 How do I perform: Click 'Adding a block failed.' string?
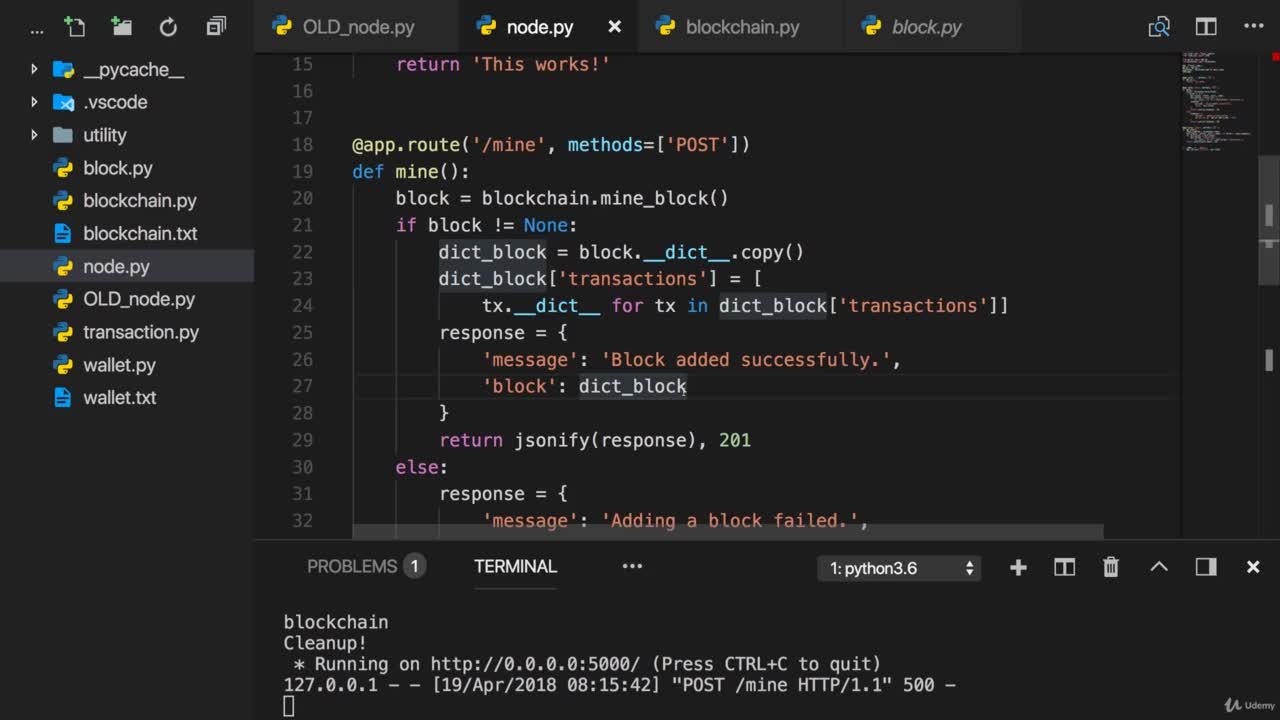[731, 520]
